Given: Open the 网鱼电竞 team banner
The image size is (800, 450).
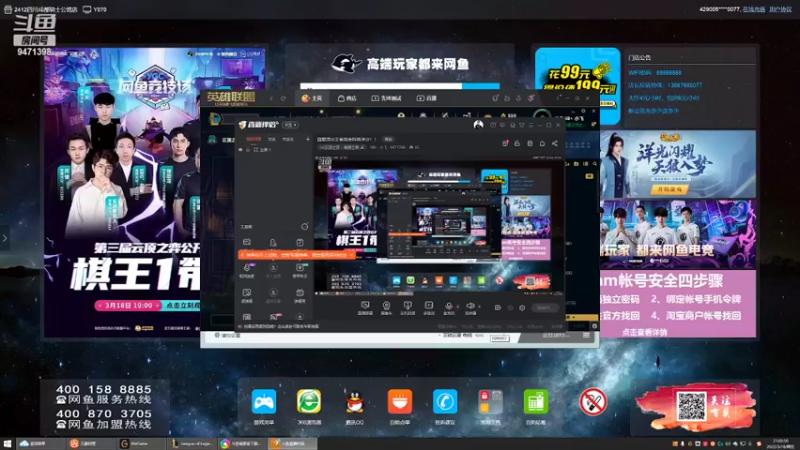Looking at the screenshot, I should point(678,234).
